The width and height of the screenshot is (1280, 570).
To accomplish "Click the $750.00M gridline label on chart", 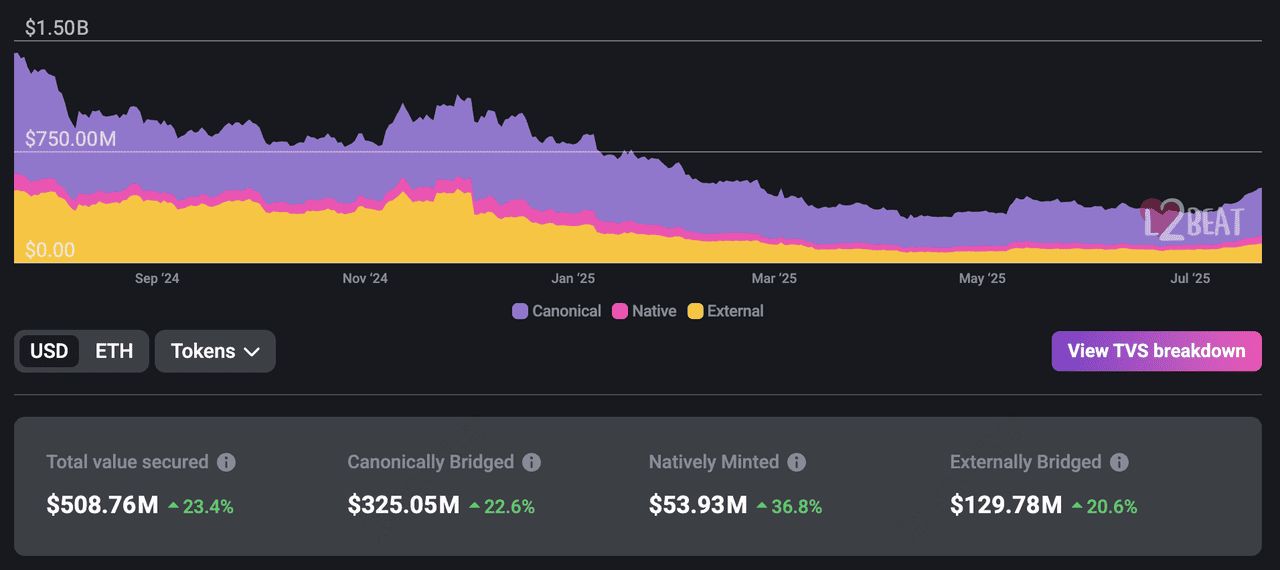I will pos(70,138).
